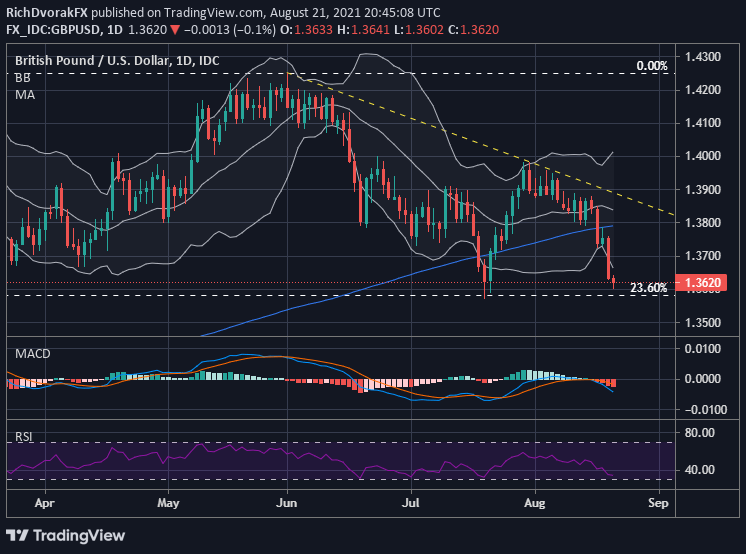Click the 1.4000 price axis label
The image size is (746, 554).
click(703, 156)
